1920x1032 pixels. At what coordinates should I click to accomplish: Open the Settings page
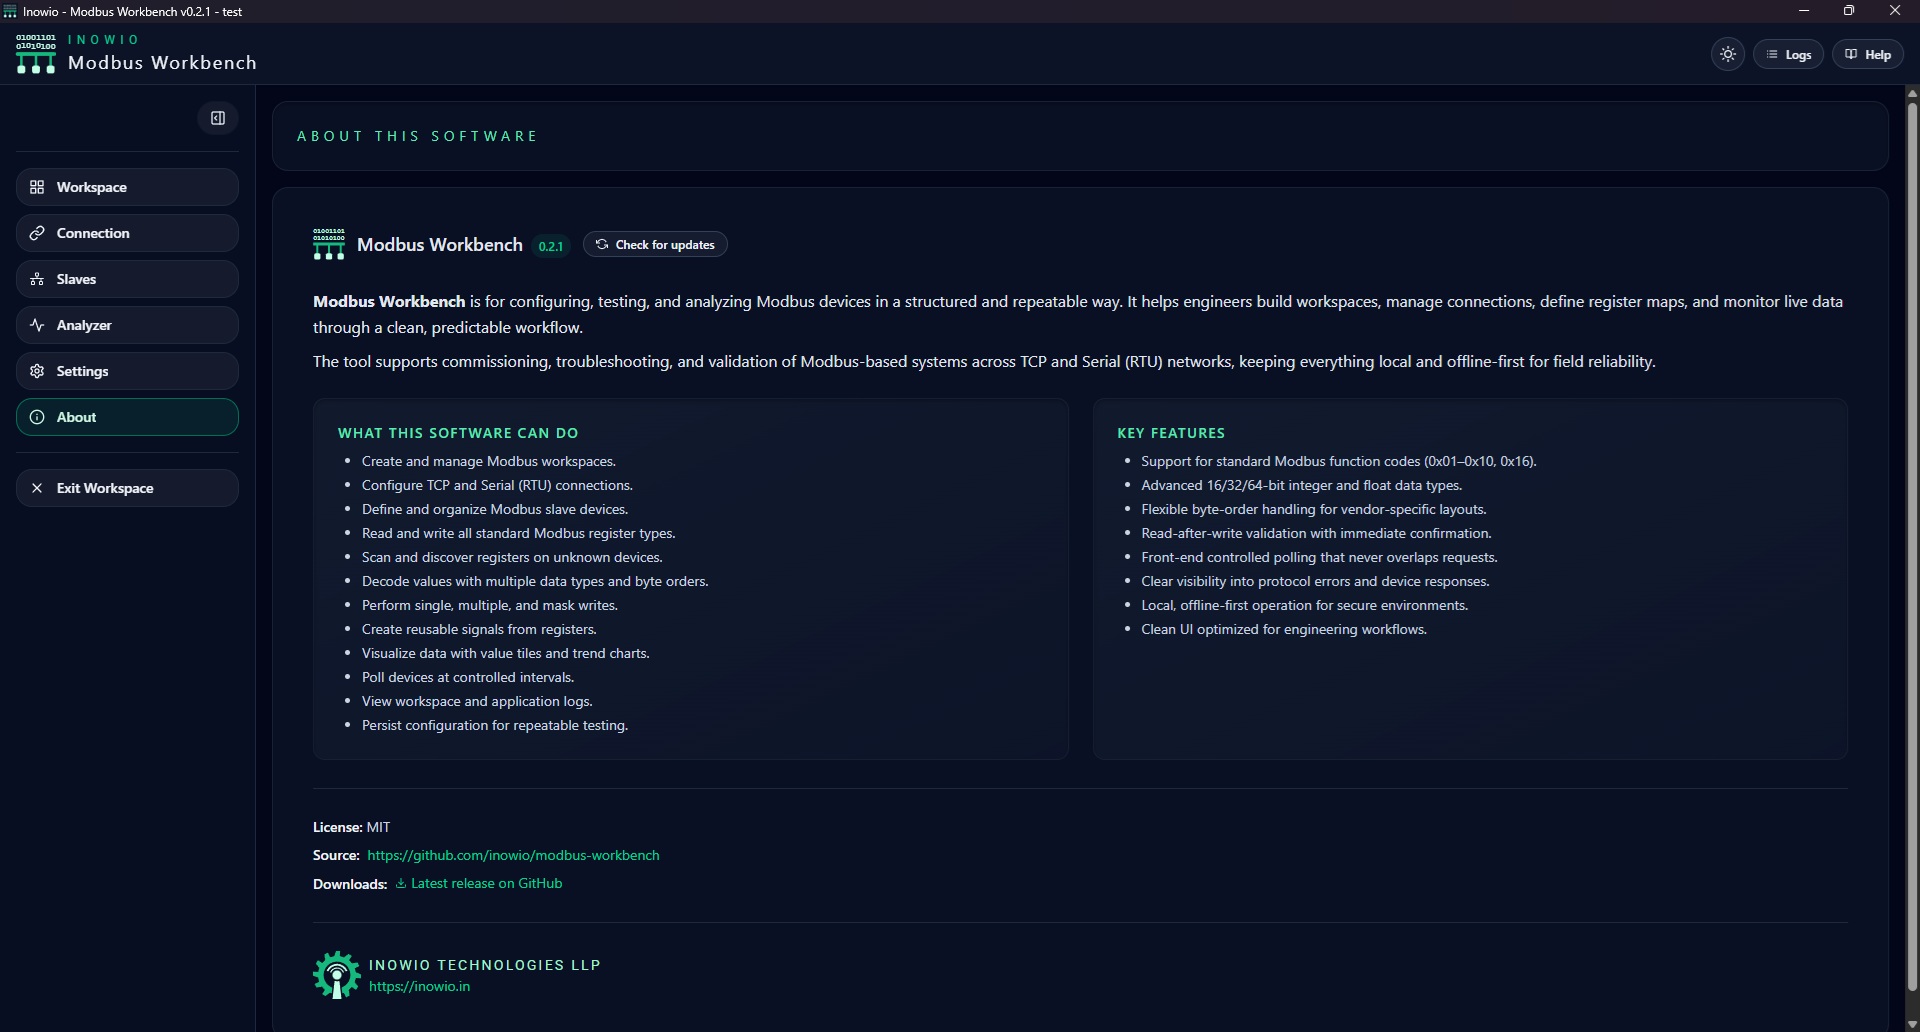pyautogui.click(x=127, y=371)
